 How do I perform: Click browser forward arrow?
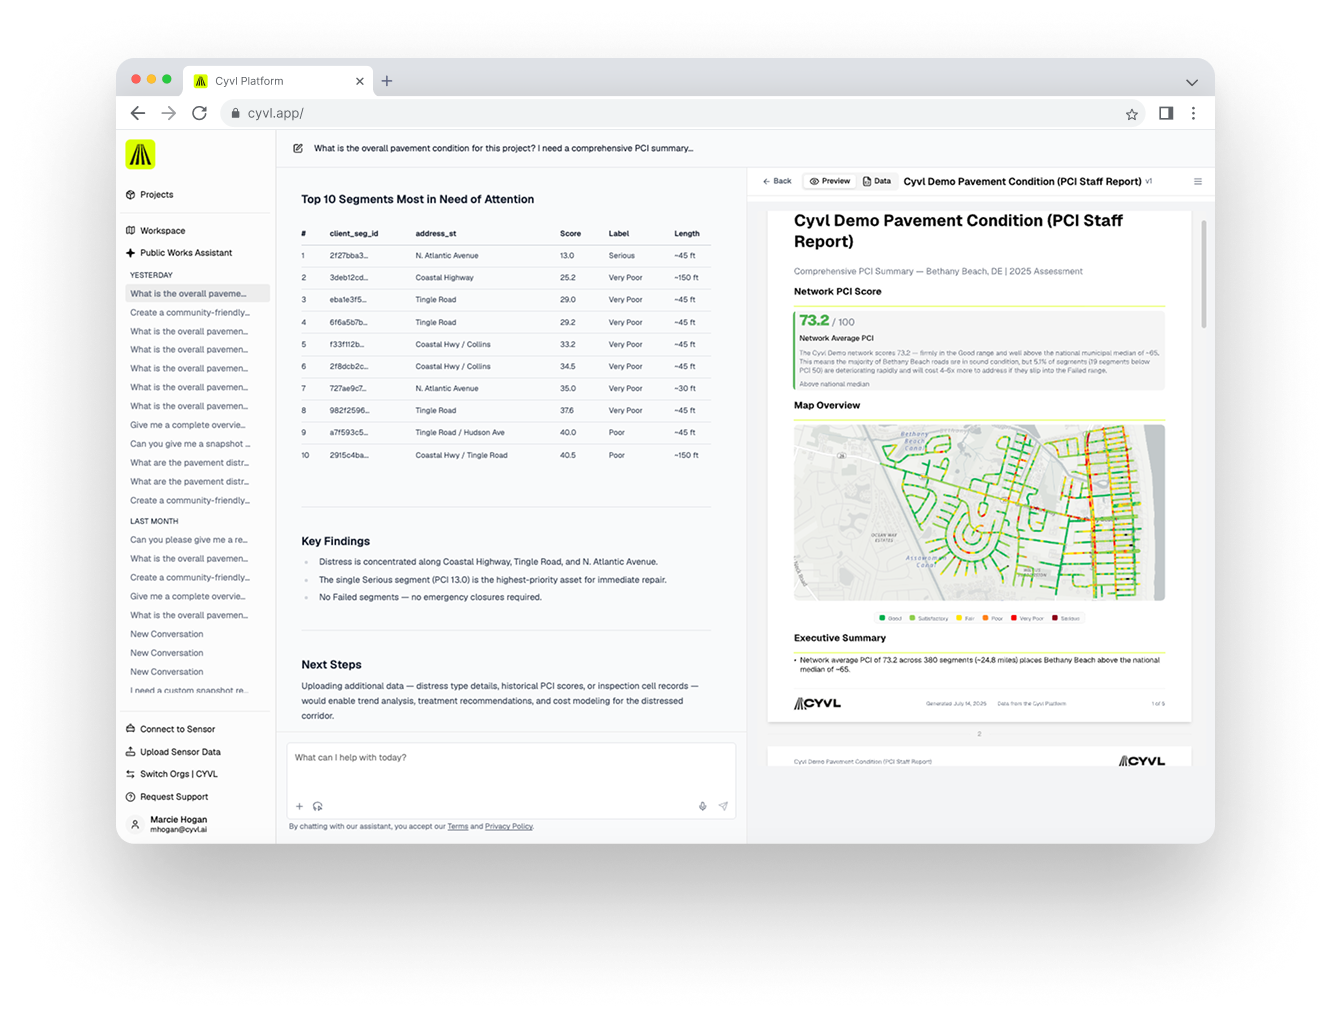point(169,114)
